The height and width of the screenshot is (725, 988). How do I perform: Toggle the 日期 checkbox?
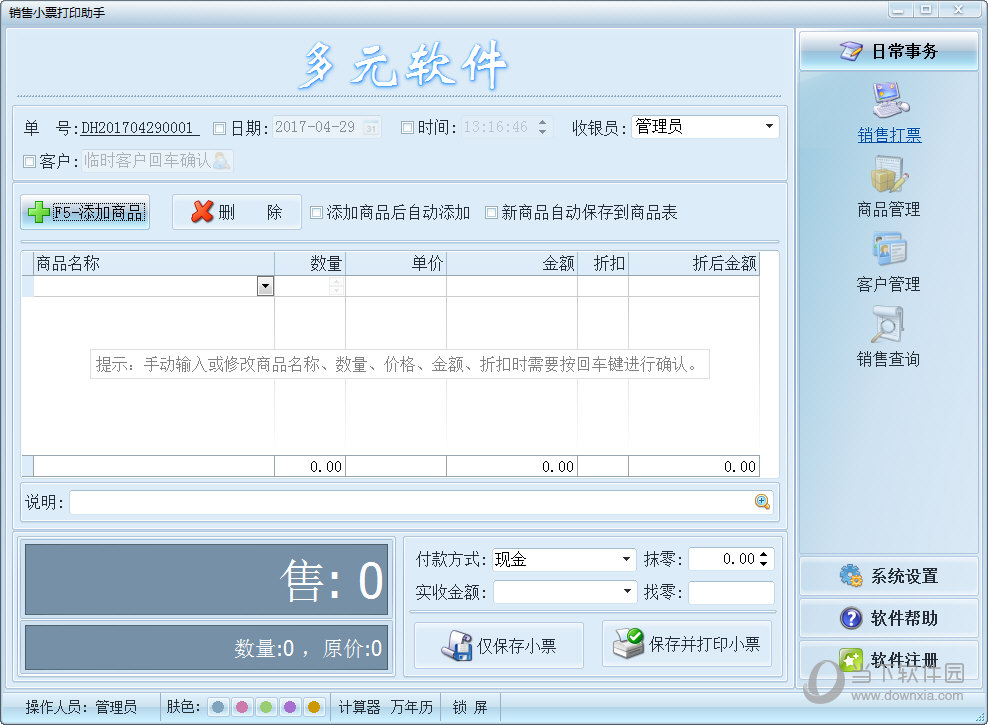pyautogui.click(x=219, y=128)
